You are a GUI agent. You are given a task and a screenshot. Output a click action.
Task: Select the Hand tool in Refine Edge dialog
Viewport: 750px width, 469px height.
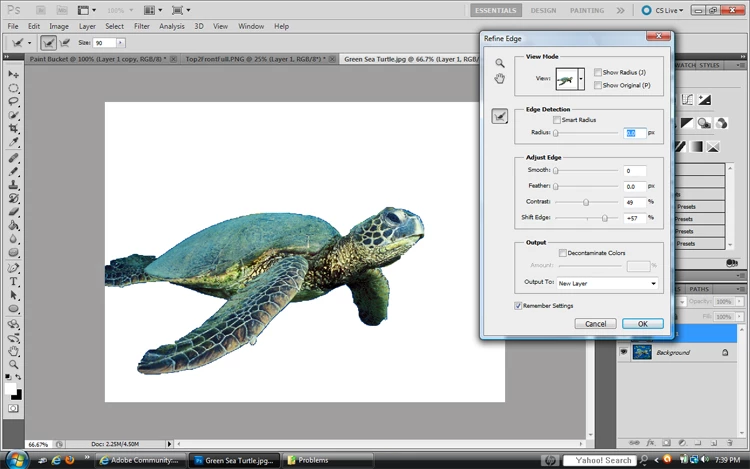[500, 79]
